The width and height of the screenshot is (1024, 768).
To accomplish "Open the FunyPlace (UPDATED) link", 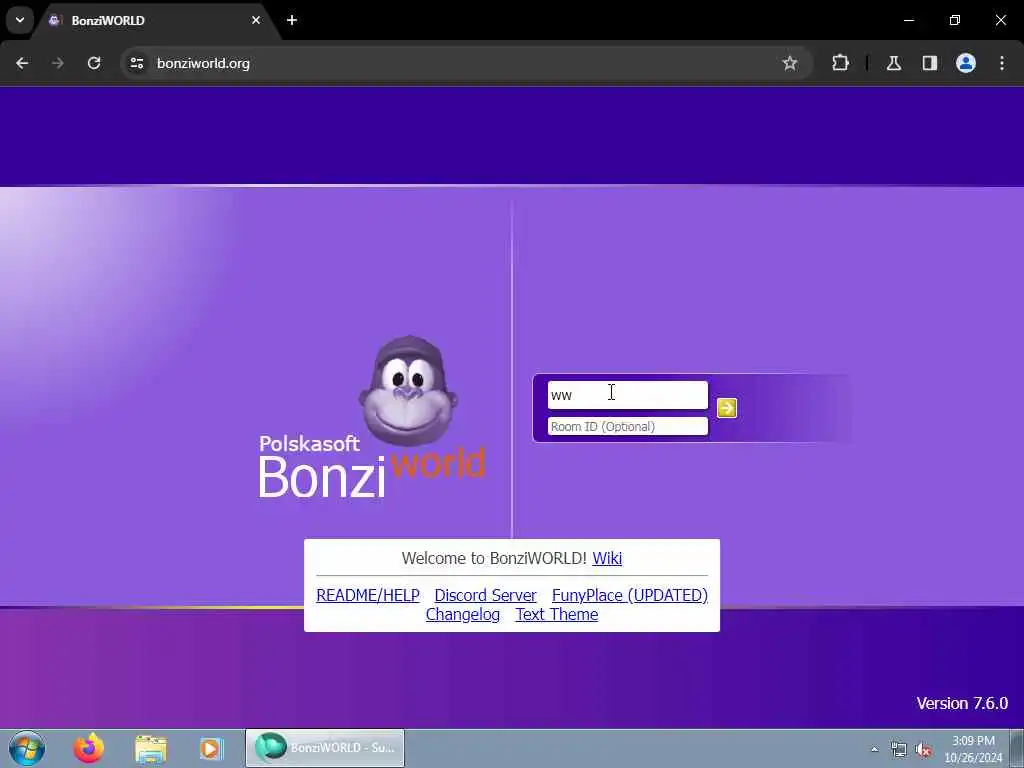I will click(630, 596).
